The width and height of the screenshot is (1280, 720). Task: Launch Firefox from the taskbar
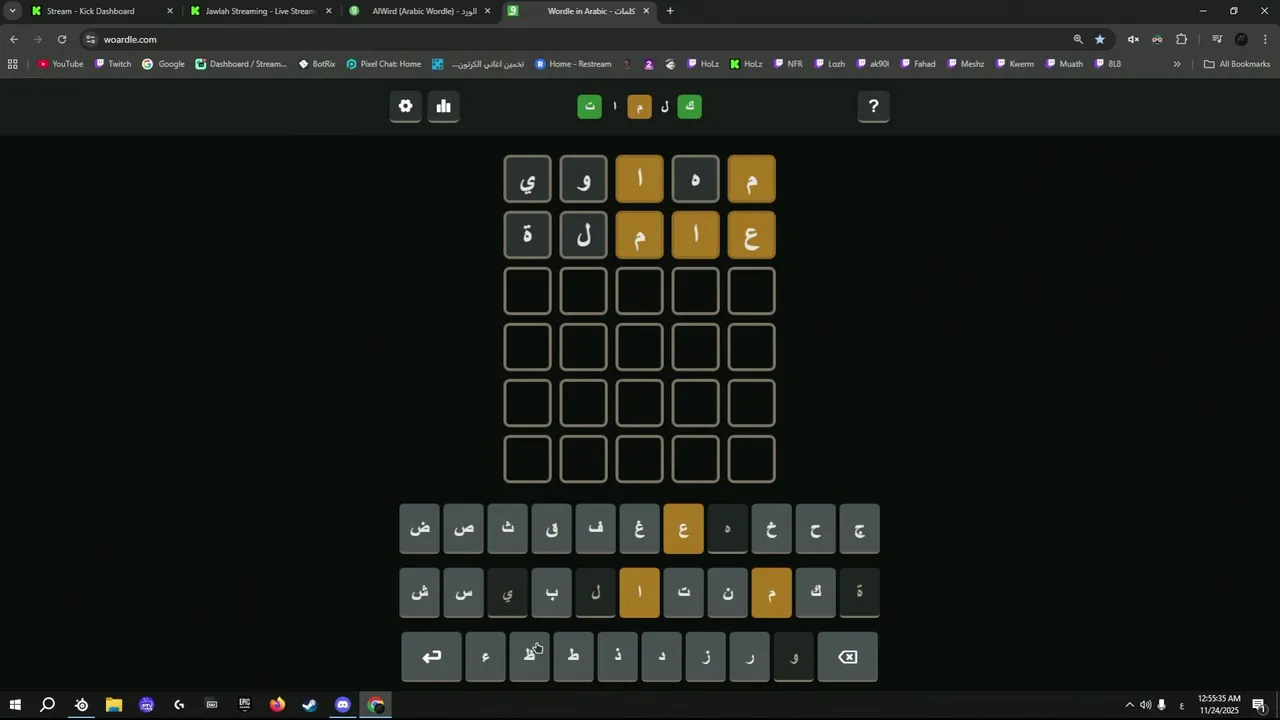277,705
